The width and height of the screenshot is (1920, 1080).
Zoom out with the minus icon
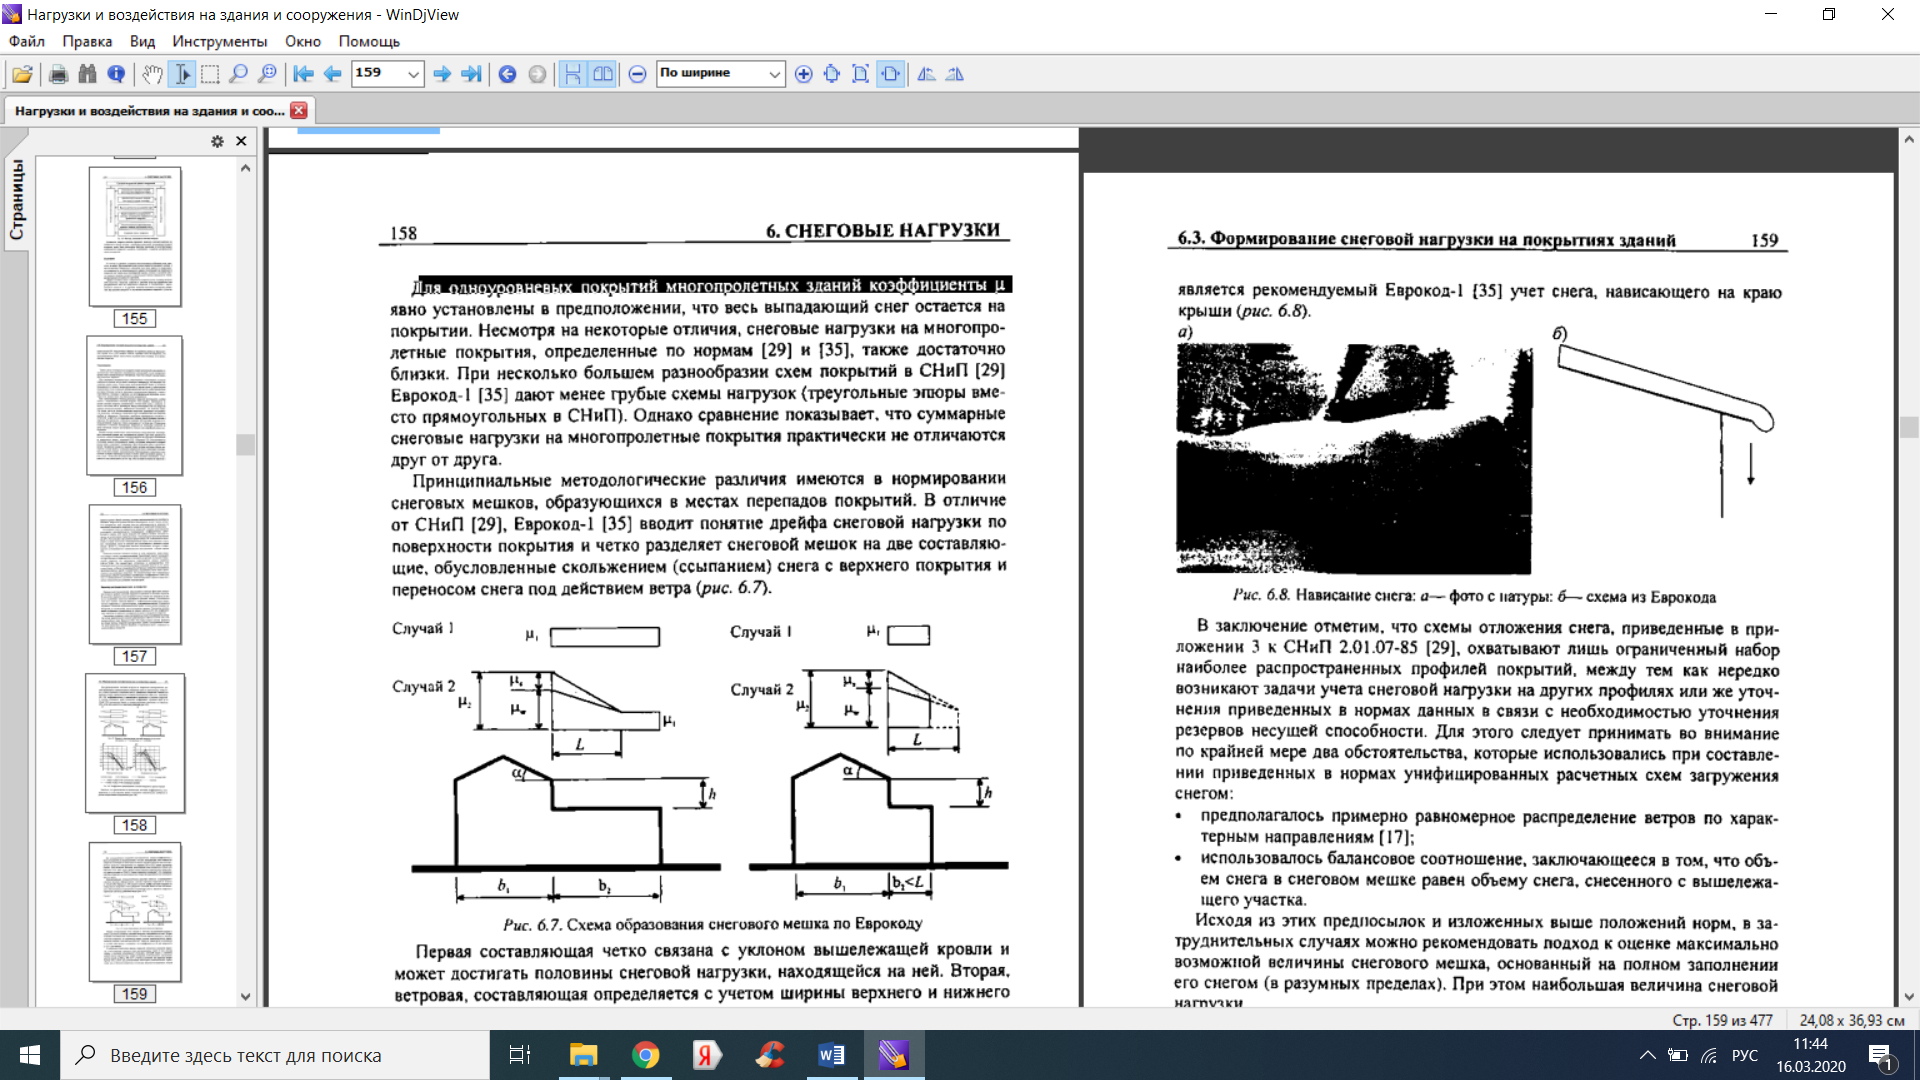[x=637, y=74]
